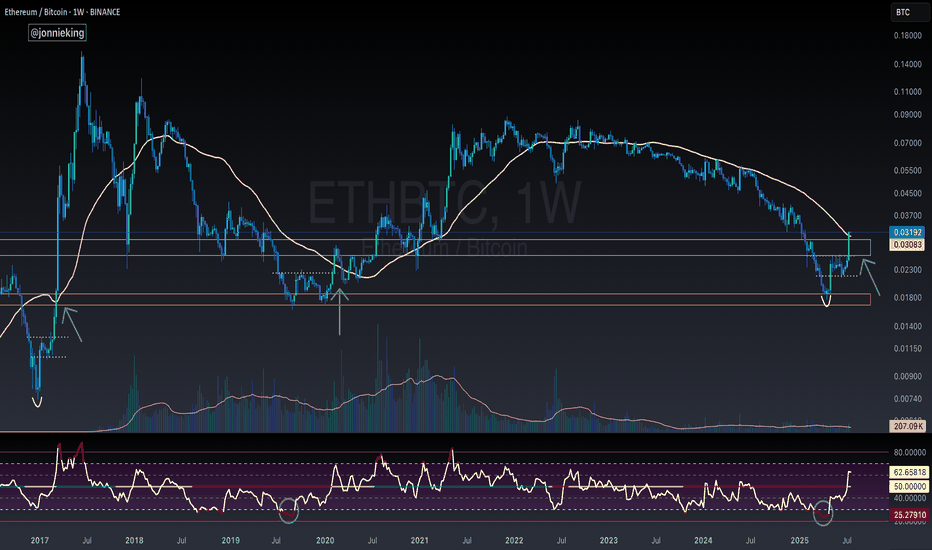Click the 2025 time axis label
The image size is (932, 550).
click(799, 540)
